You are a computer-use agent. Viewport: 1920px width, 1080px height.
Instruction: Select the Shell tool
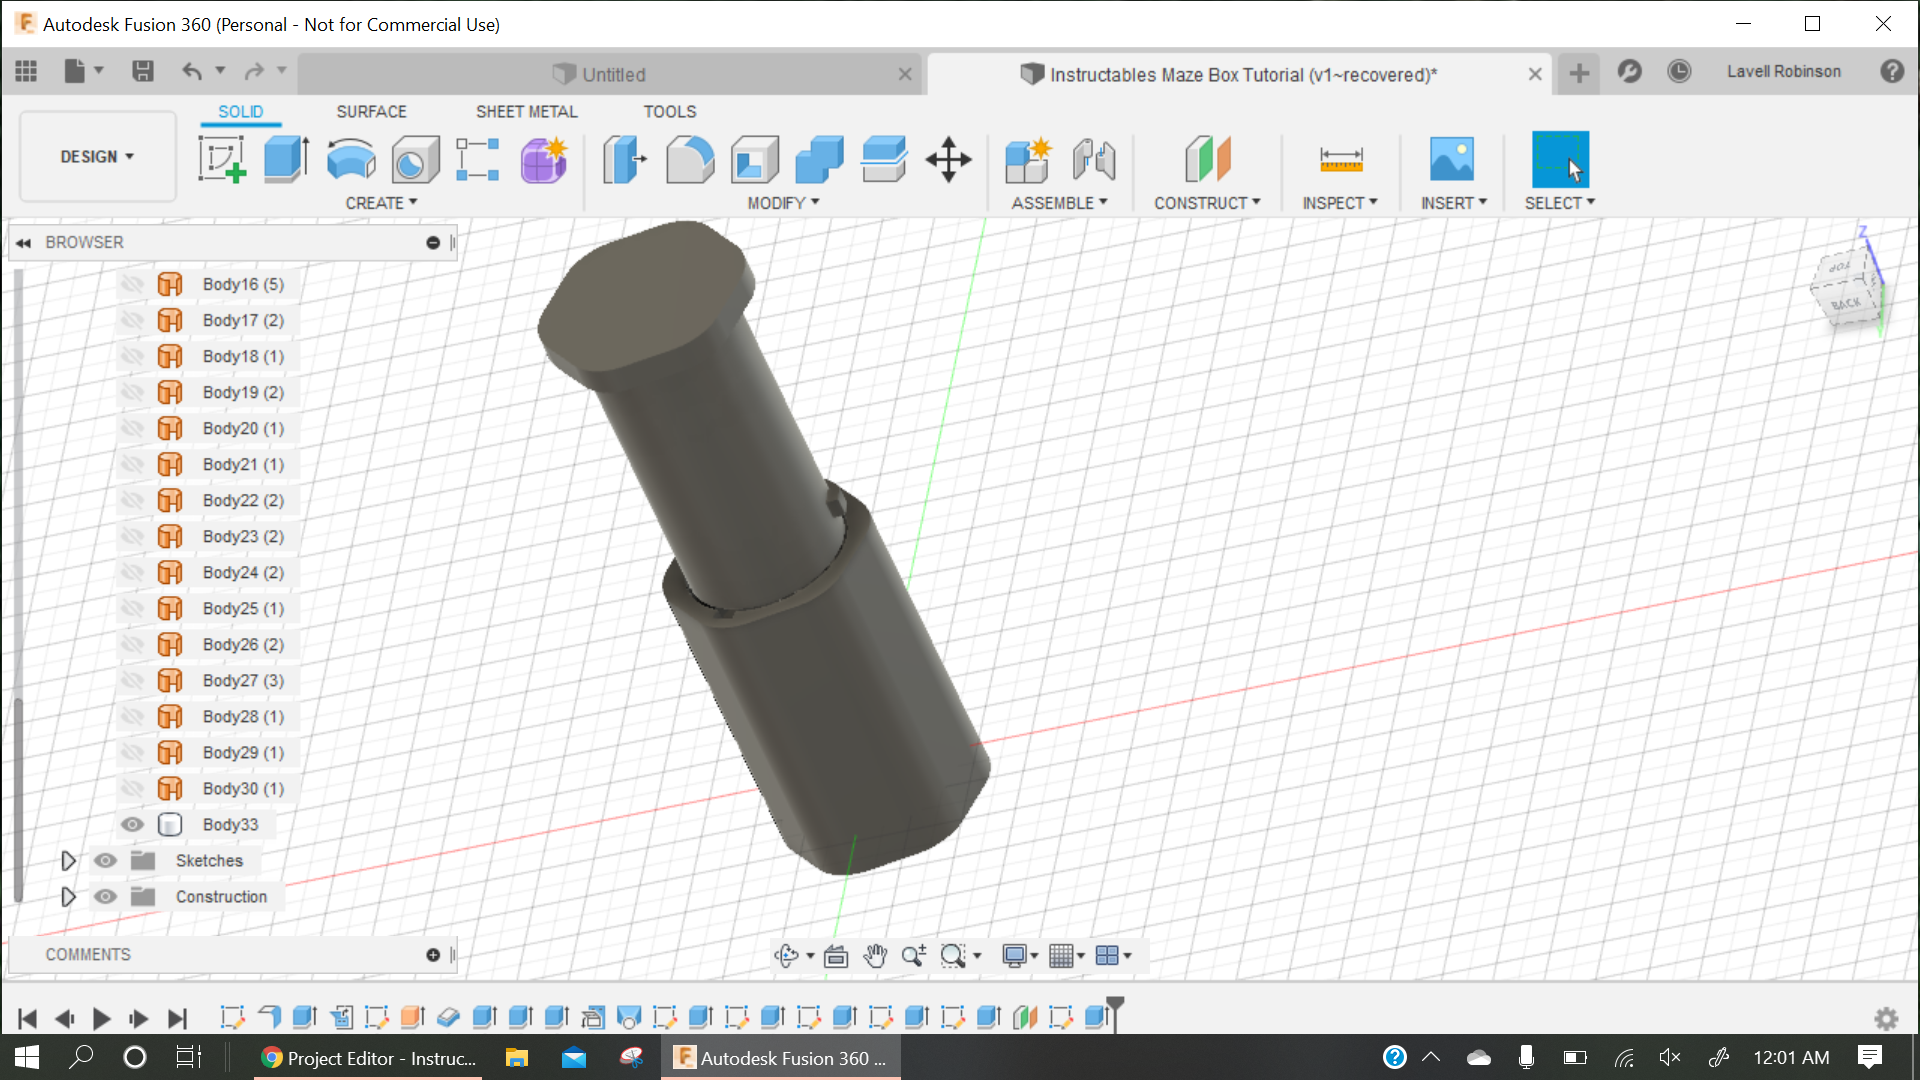tap(755, 159)
